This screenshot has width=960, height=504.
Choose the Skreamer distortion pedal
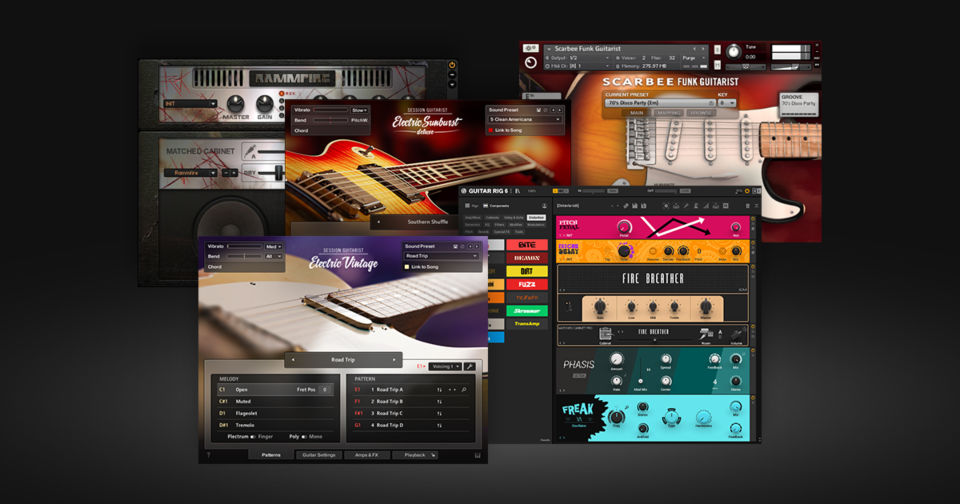(x=526, y=310)
